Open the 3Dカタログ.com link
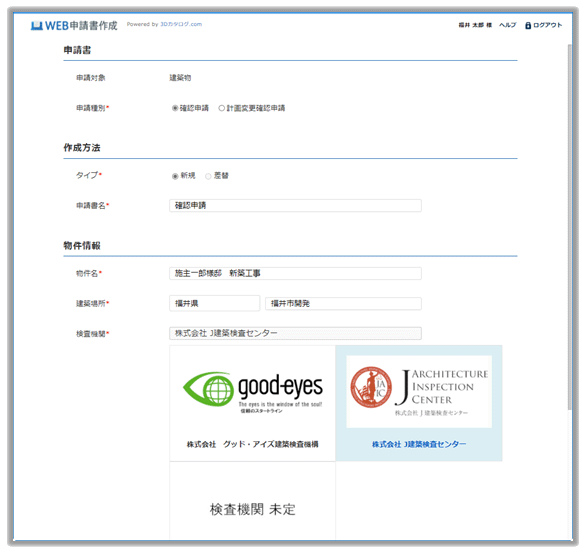This screenshot has width=586, height=553. (181, 24)
